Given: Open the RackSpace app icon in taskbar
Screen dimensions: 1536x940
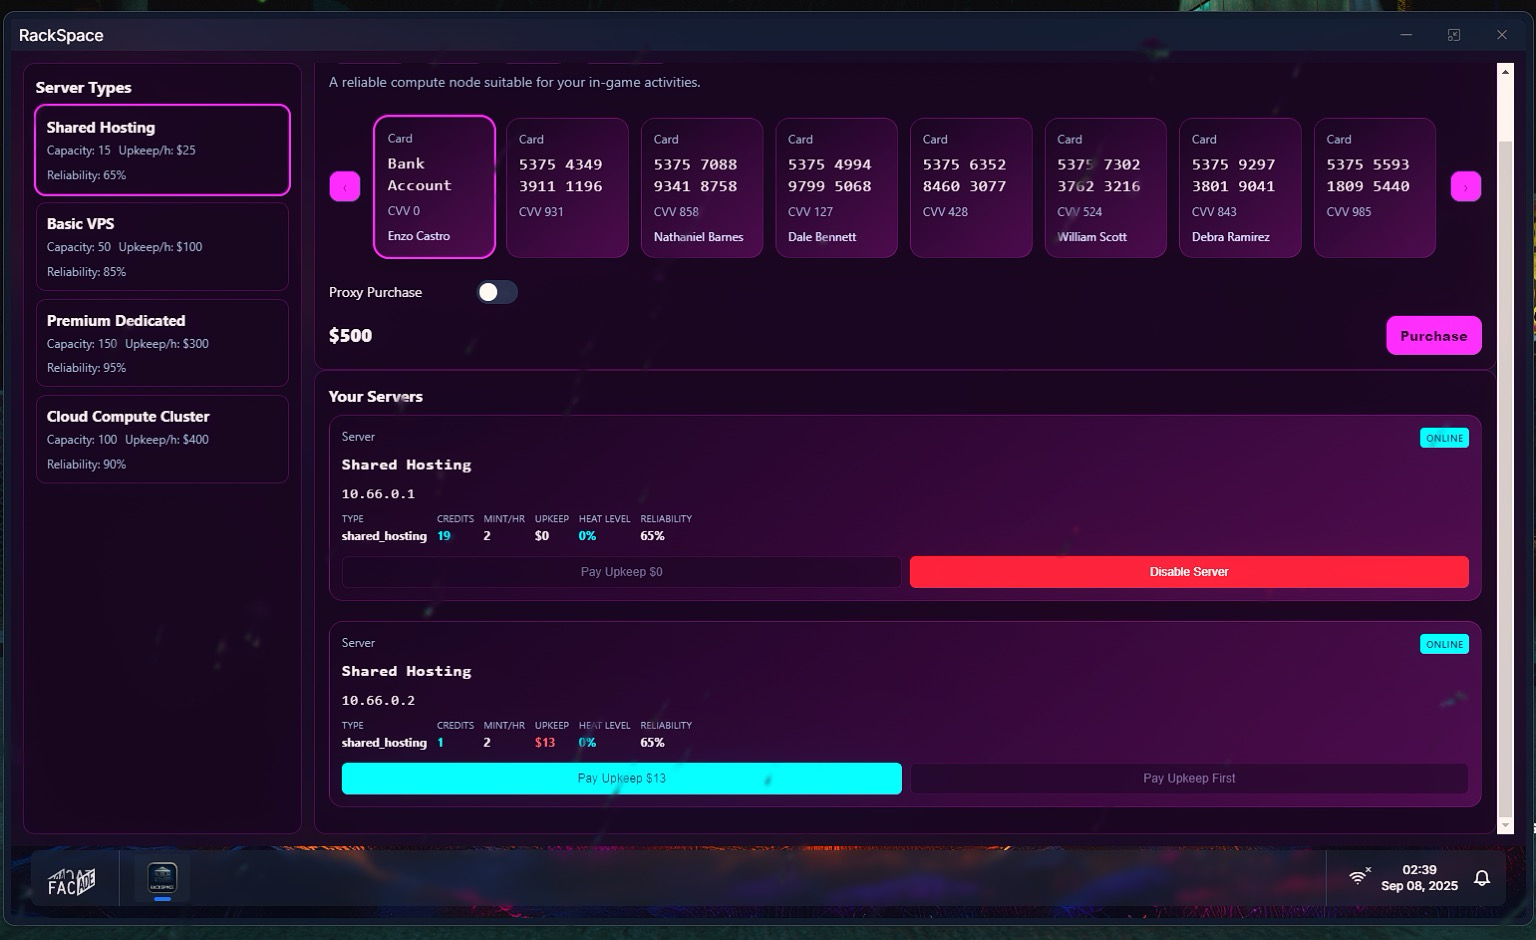Looking at the screenshot, I should click(x=162, y=878).
